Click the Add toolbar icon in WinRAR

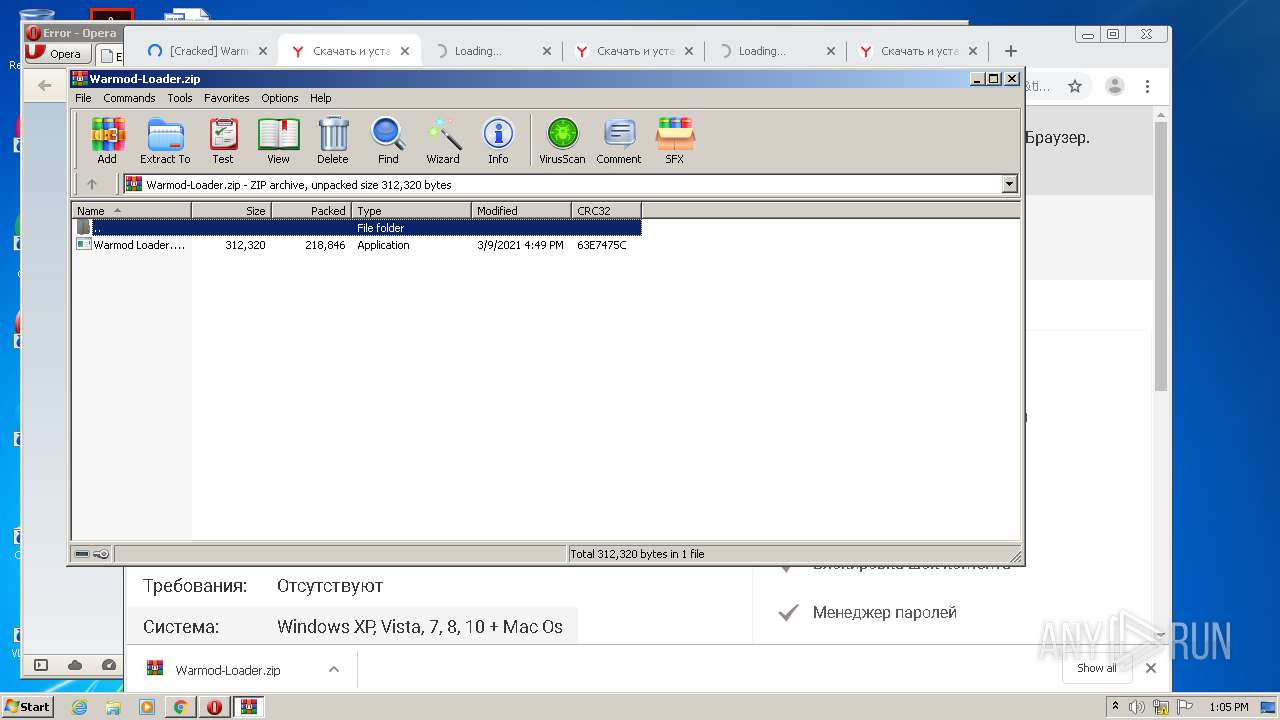pos(107,140)
